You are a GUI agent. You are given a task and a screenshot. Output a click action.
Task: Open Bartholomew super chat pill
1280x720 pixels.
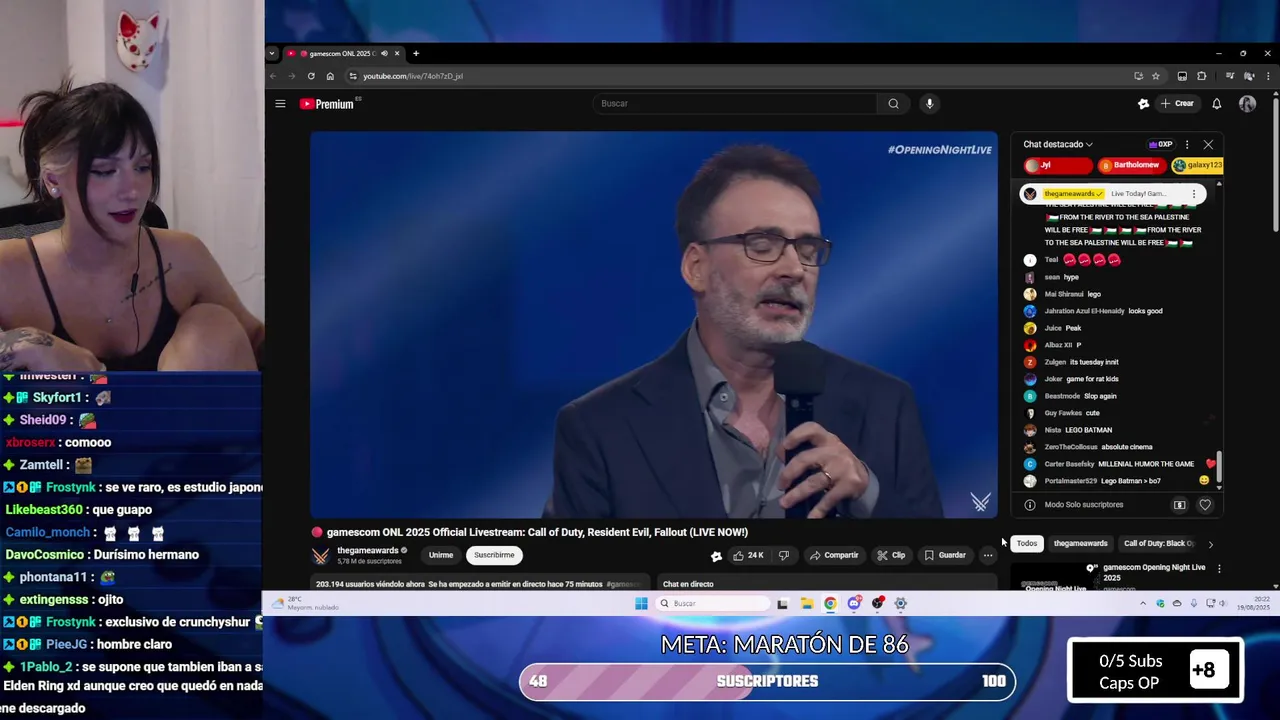tap(1133, 165)
